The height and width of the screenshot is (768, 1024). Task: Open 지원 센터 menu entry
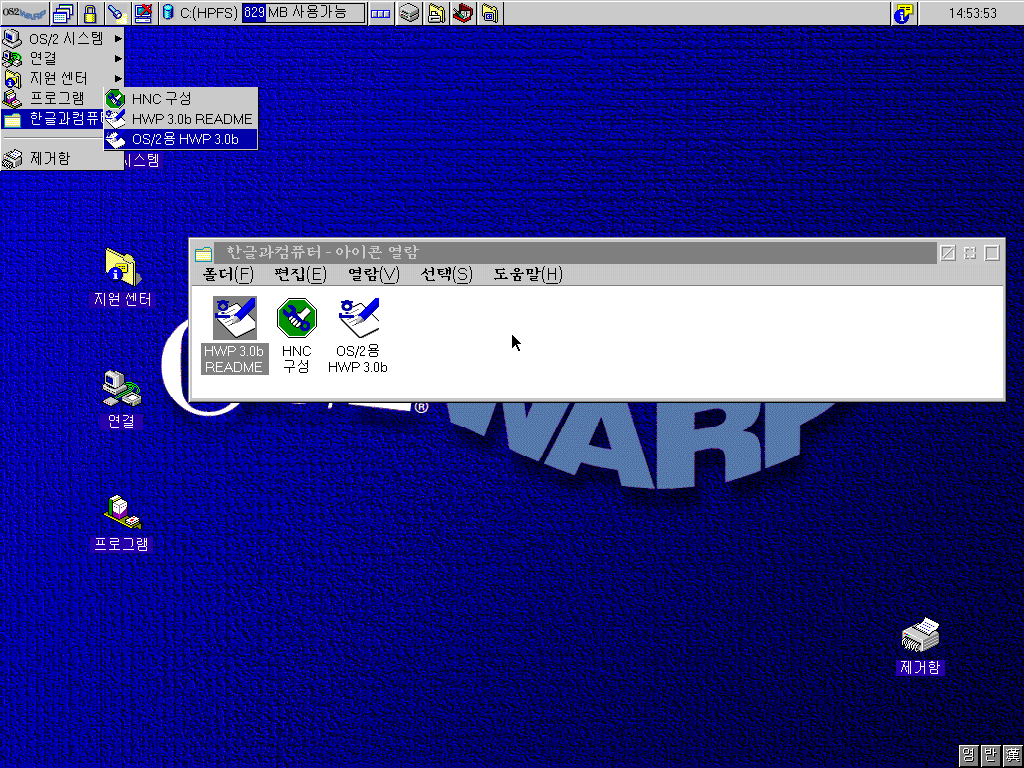(x=63, y=78)
